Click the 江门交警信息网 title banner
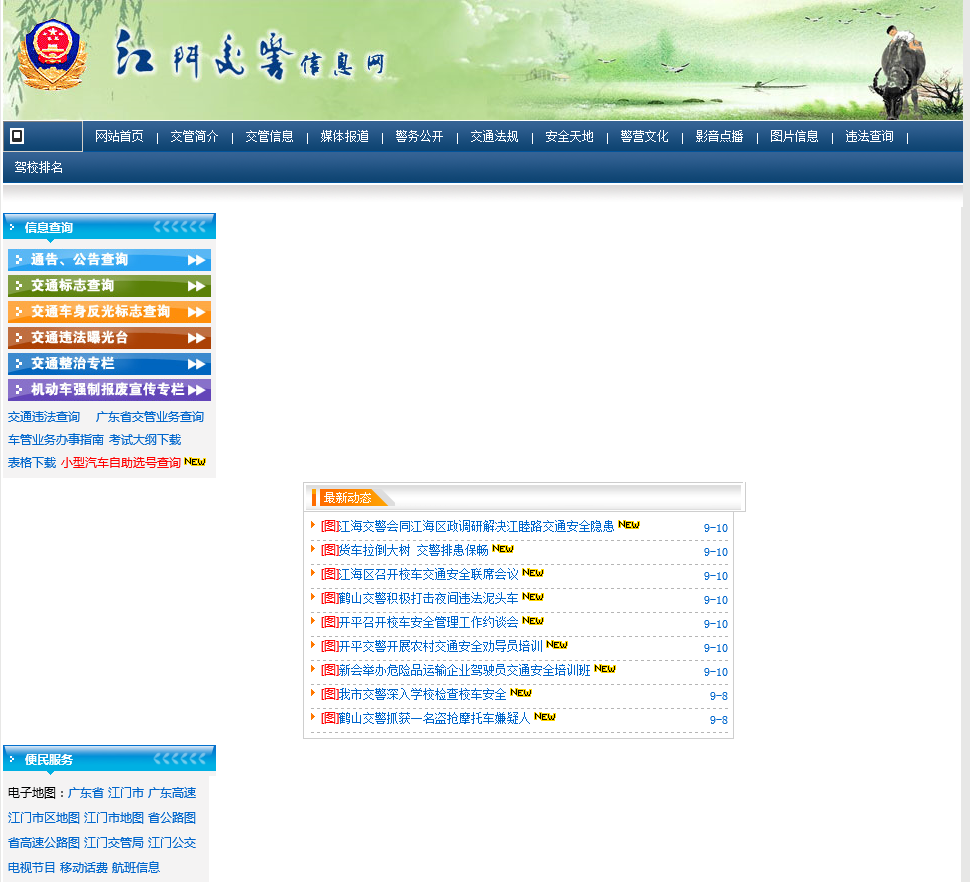 251,57
